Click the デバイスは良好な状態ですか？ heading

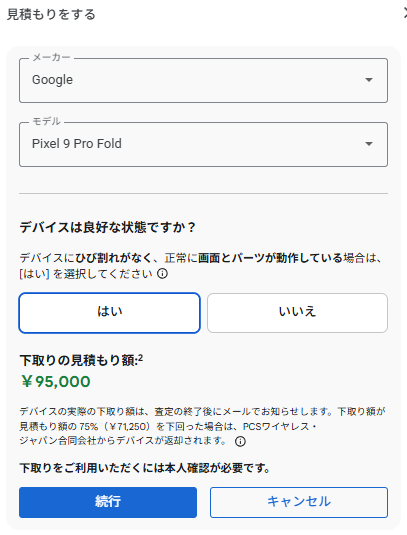[x=107, y=227]
